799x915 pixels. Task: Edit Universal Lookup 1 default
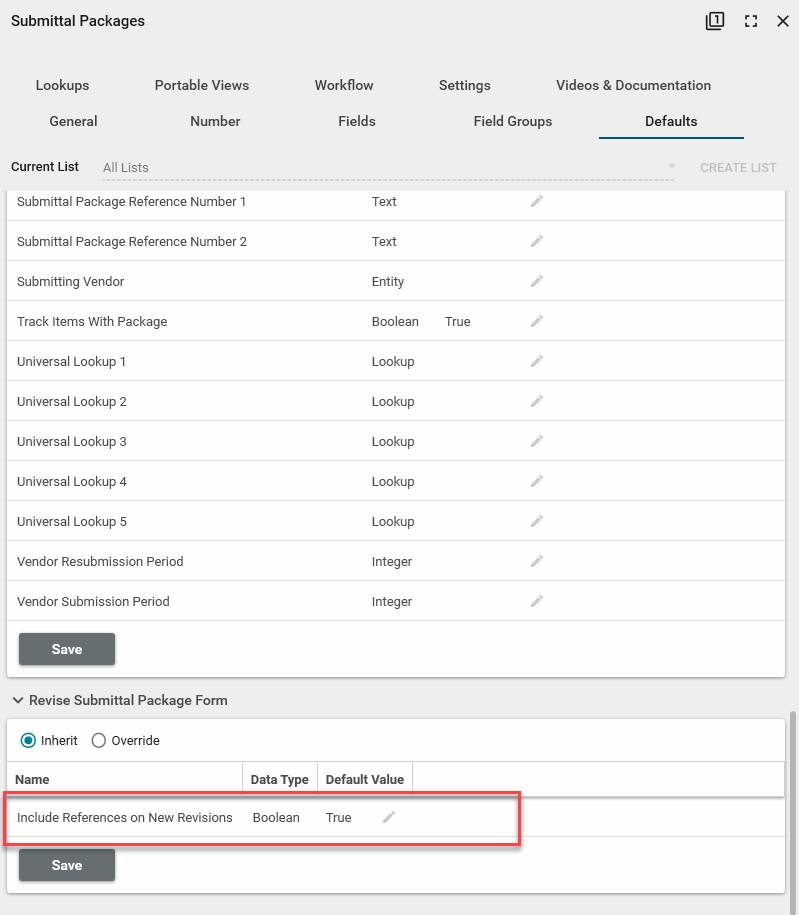pos(537,361)
